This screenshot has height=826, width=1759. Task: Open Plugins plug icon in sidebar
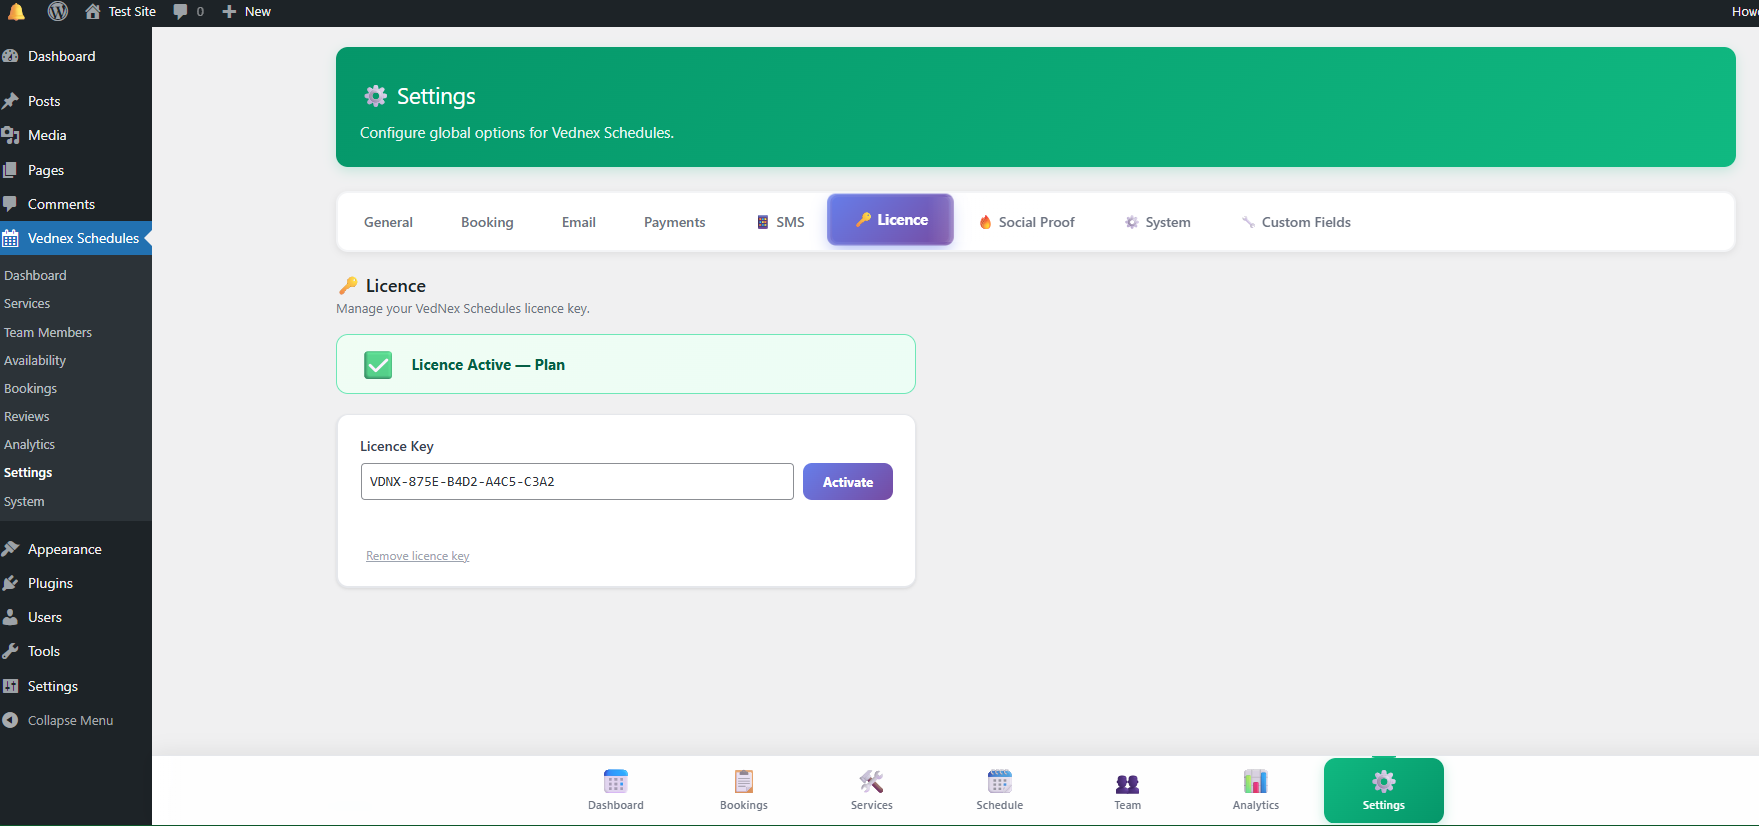pyautogui.click(x=10, y=583)
